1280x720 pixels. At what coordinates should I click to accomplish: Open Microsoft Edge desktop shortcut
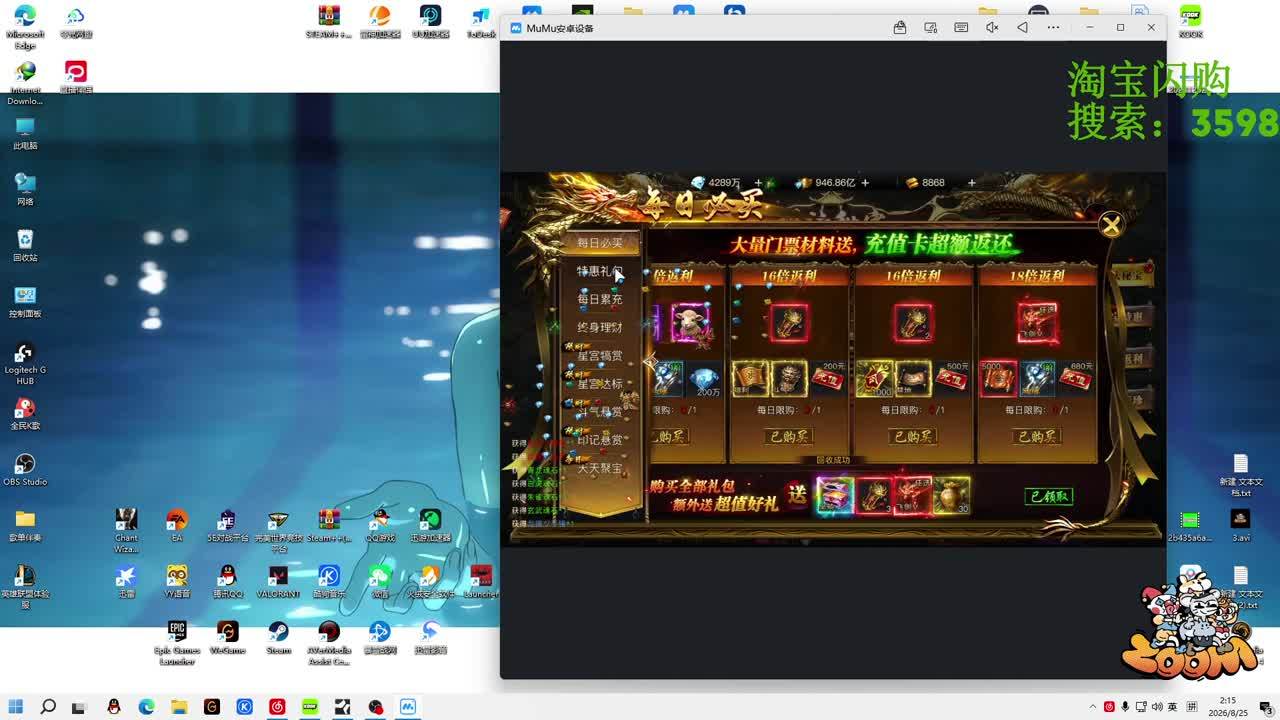[25, 26]
